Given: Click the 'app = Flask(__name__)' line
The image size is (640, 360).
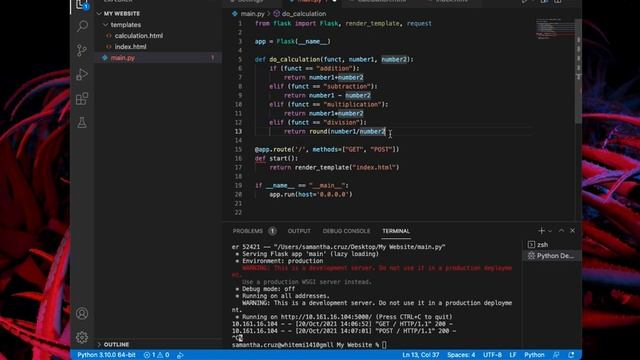Looking at the screenshot, I should (x=293, y=42).
